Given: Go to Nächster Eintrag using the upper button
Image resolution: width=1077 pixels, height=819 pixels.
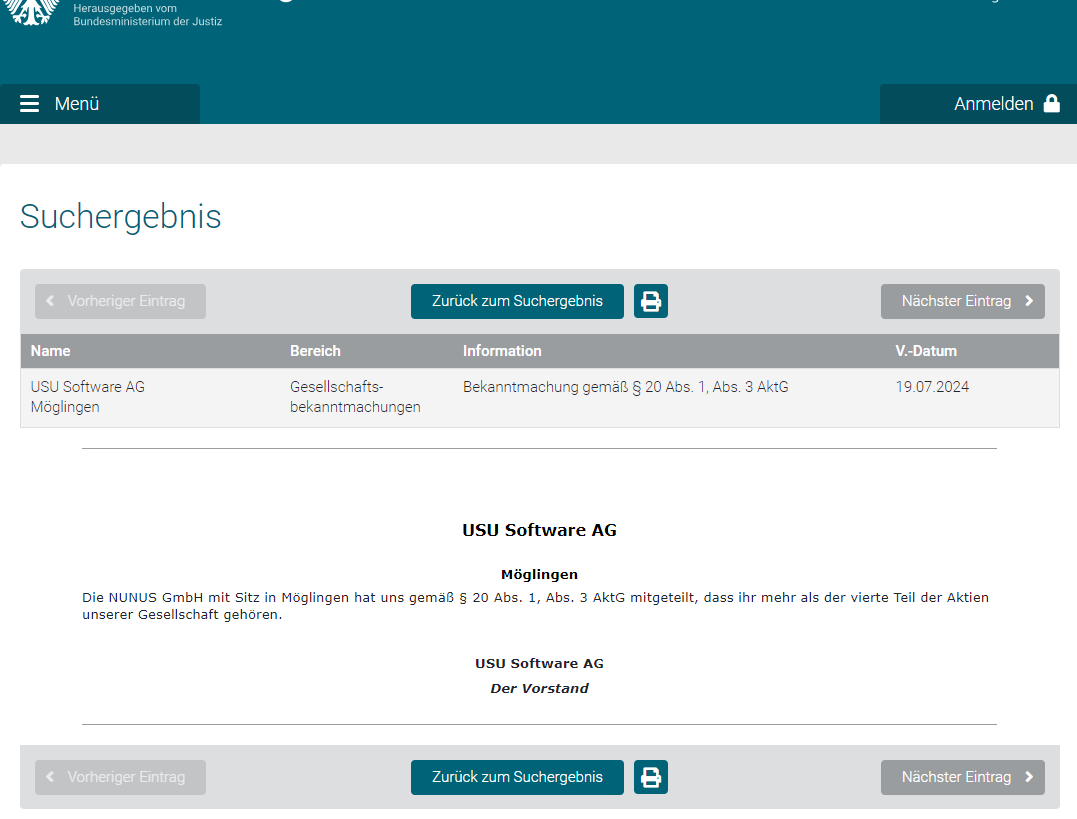Looking at the screenshot, I should coord(962,301).
